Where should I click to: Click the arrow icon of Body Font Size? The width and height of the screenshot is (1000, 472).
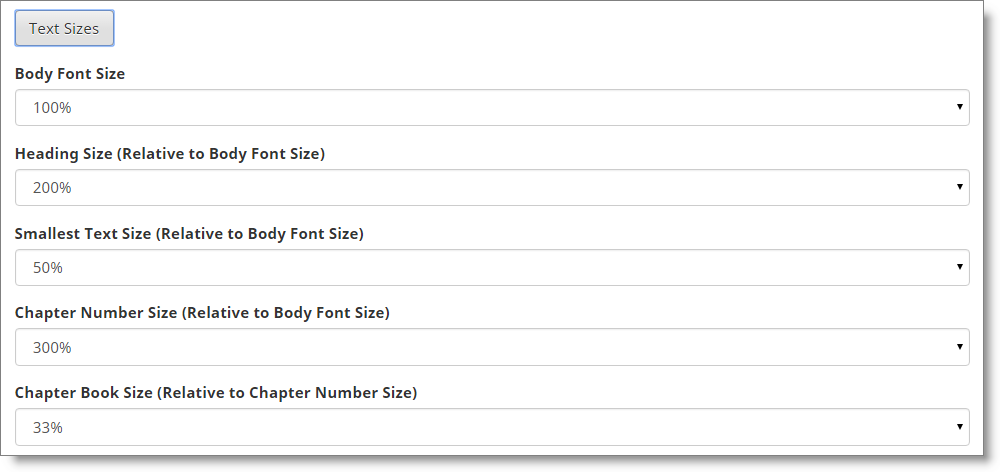coord(959,107)
